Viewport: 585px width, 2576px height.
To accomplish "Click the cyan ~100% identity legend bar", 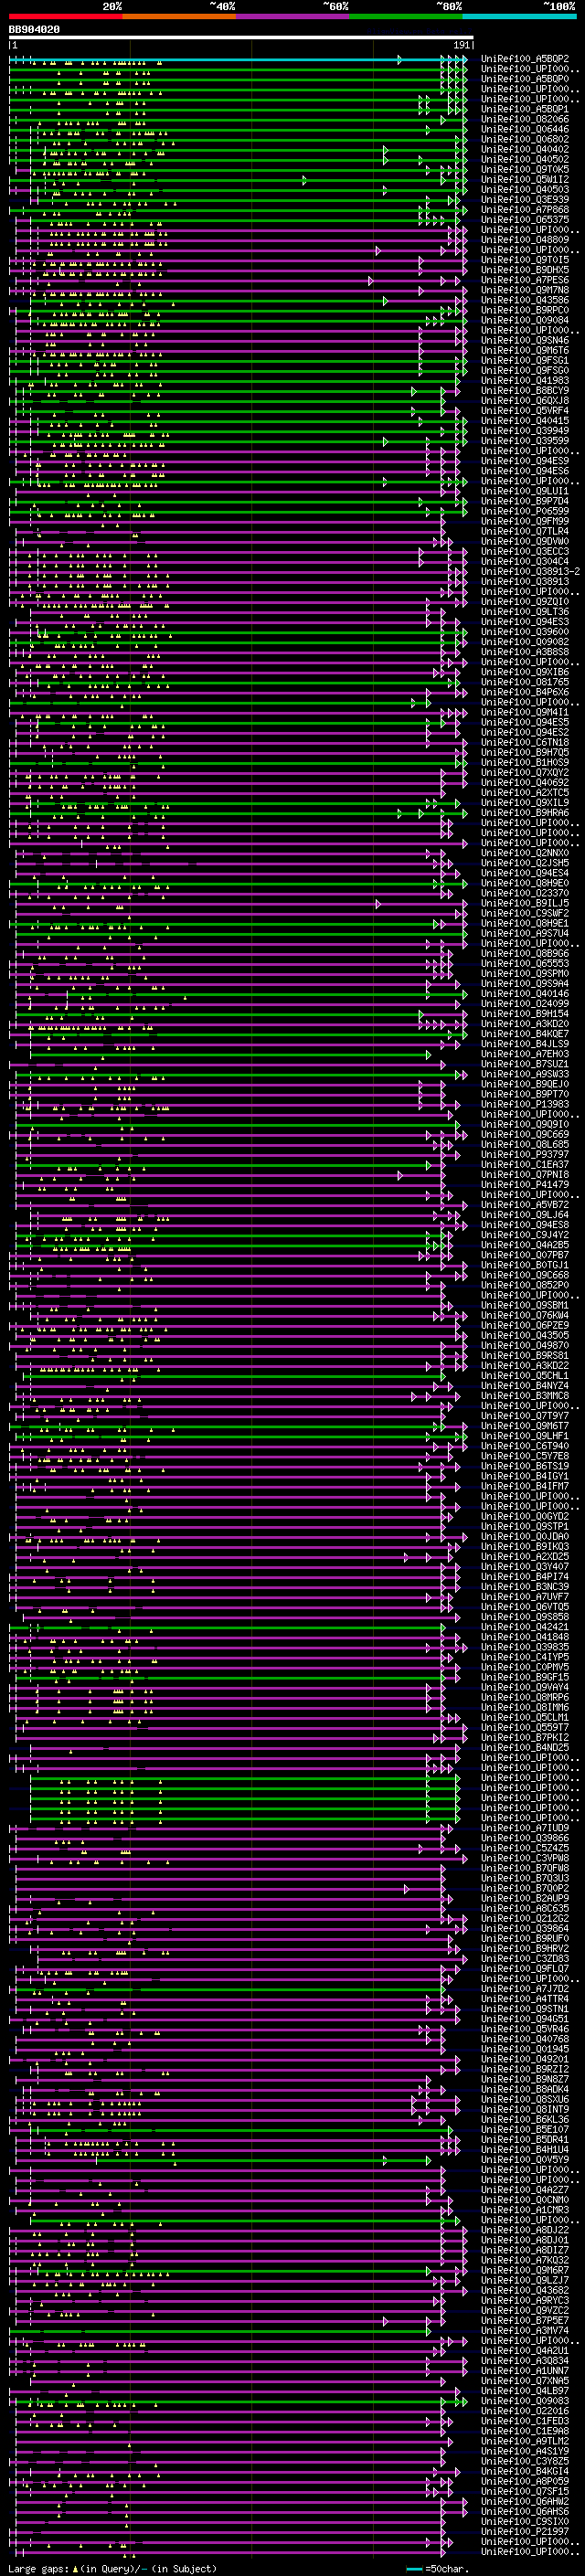I will (519, 16).
